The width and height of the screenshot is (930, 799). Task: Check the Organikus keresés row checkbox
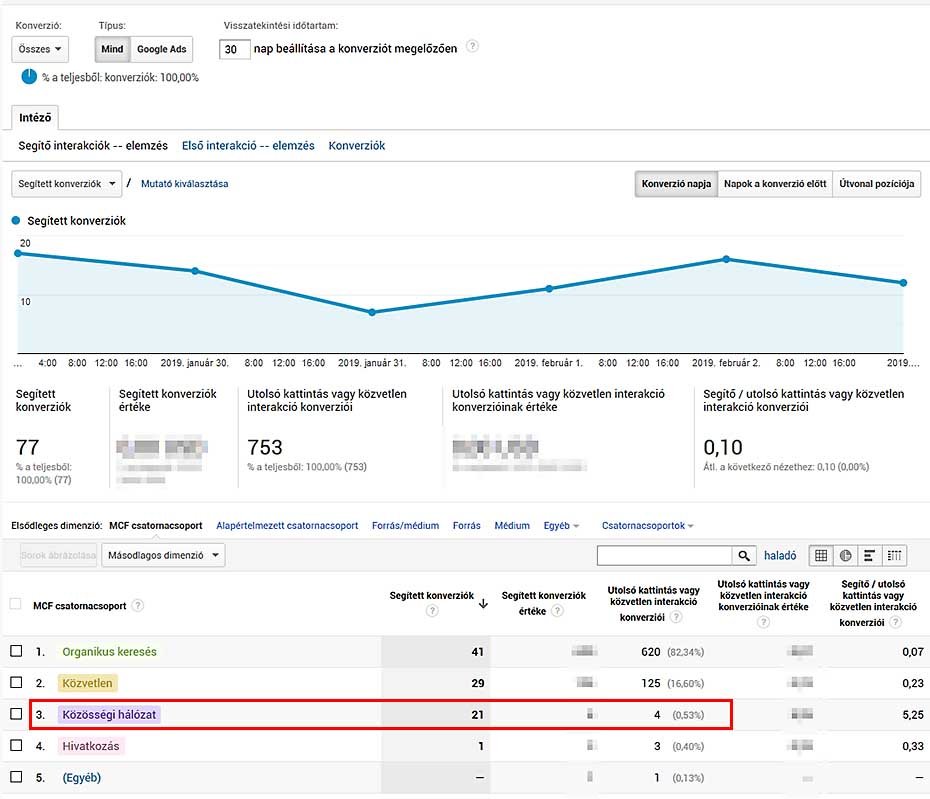point(15,651)
